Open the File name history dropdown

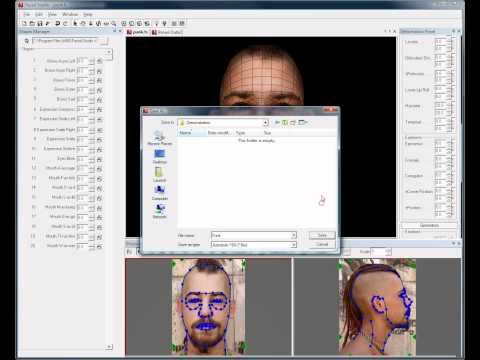pos(293,235)
